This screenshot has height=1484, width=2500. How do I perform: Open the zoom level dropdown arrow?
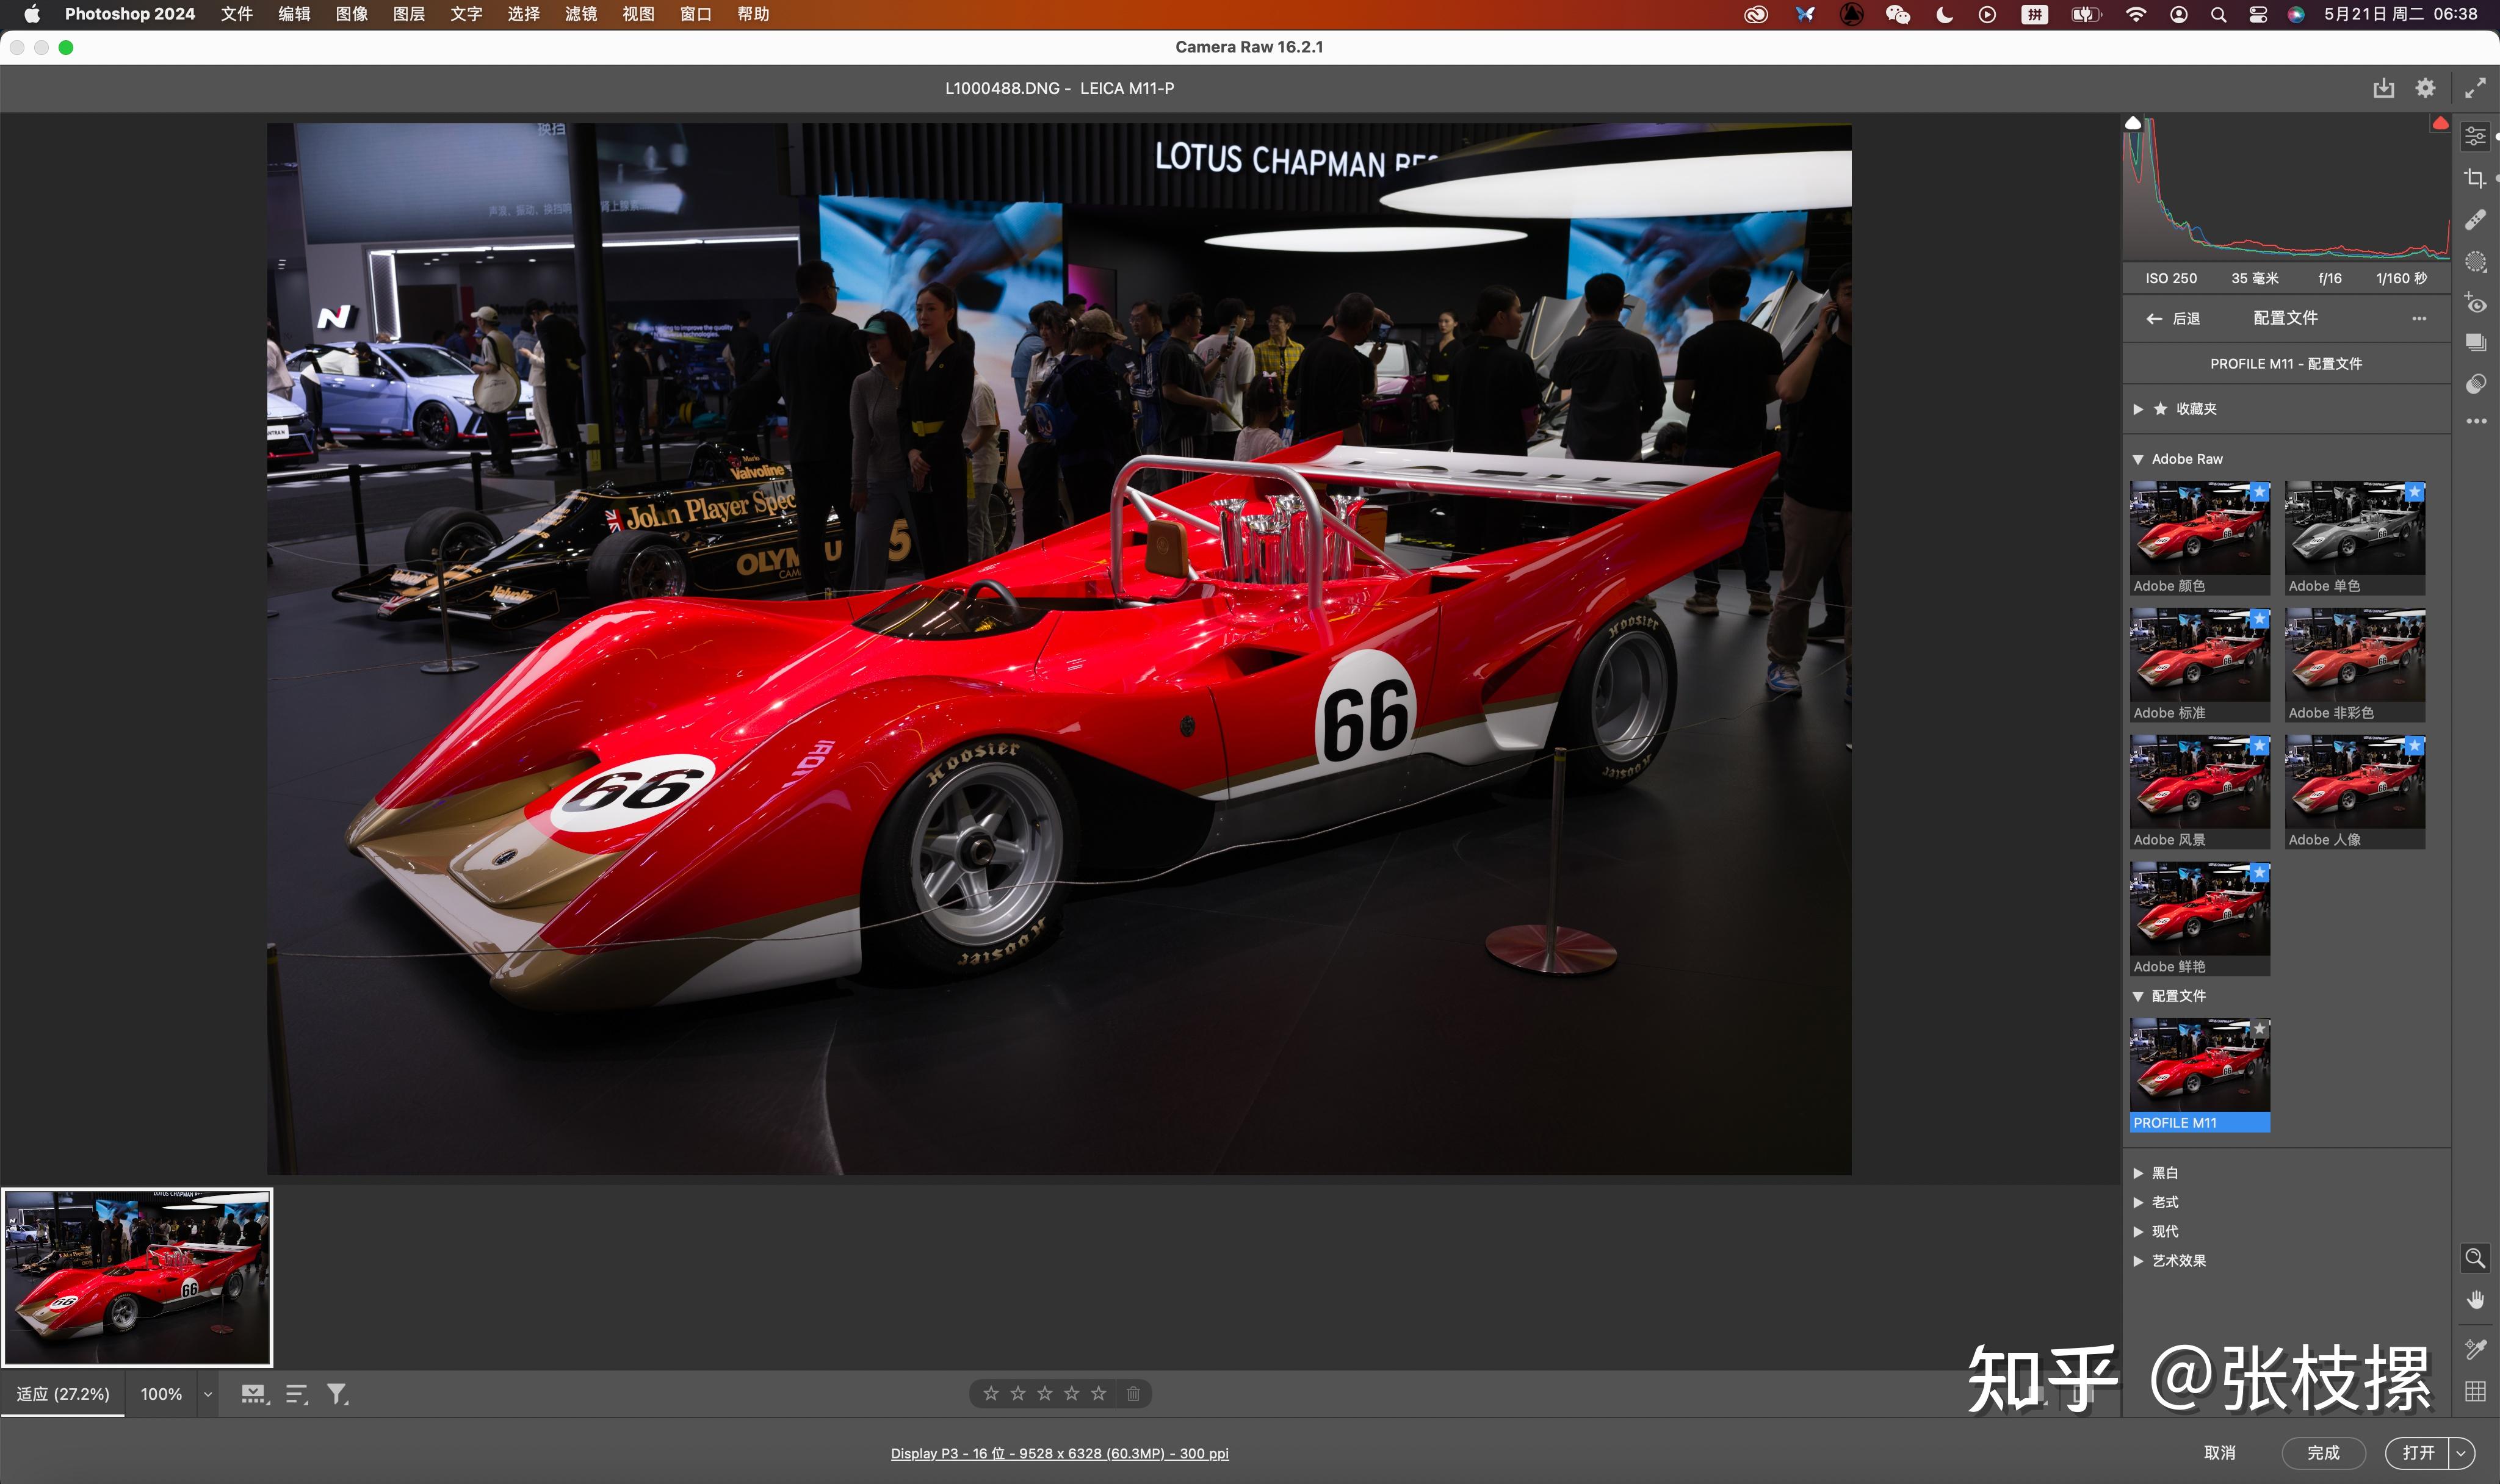pos(208,1394)
